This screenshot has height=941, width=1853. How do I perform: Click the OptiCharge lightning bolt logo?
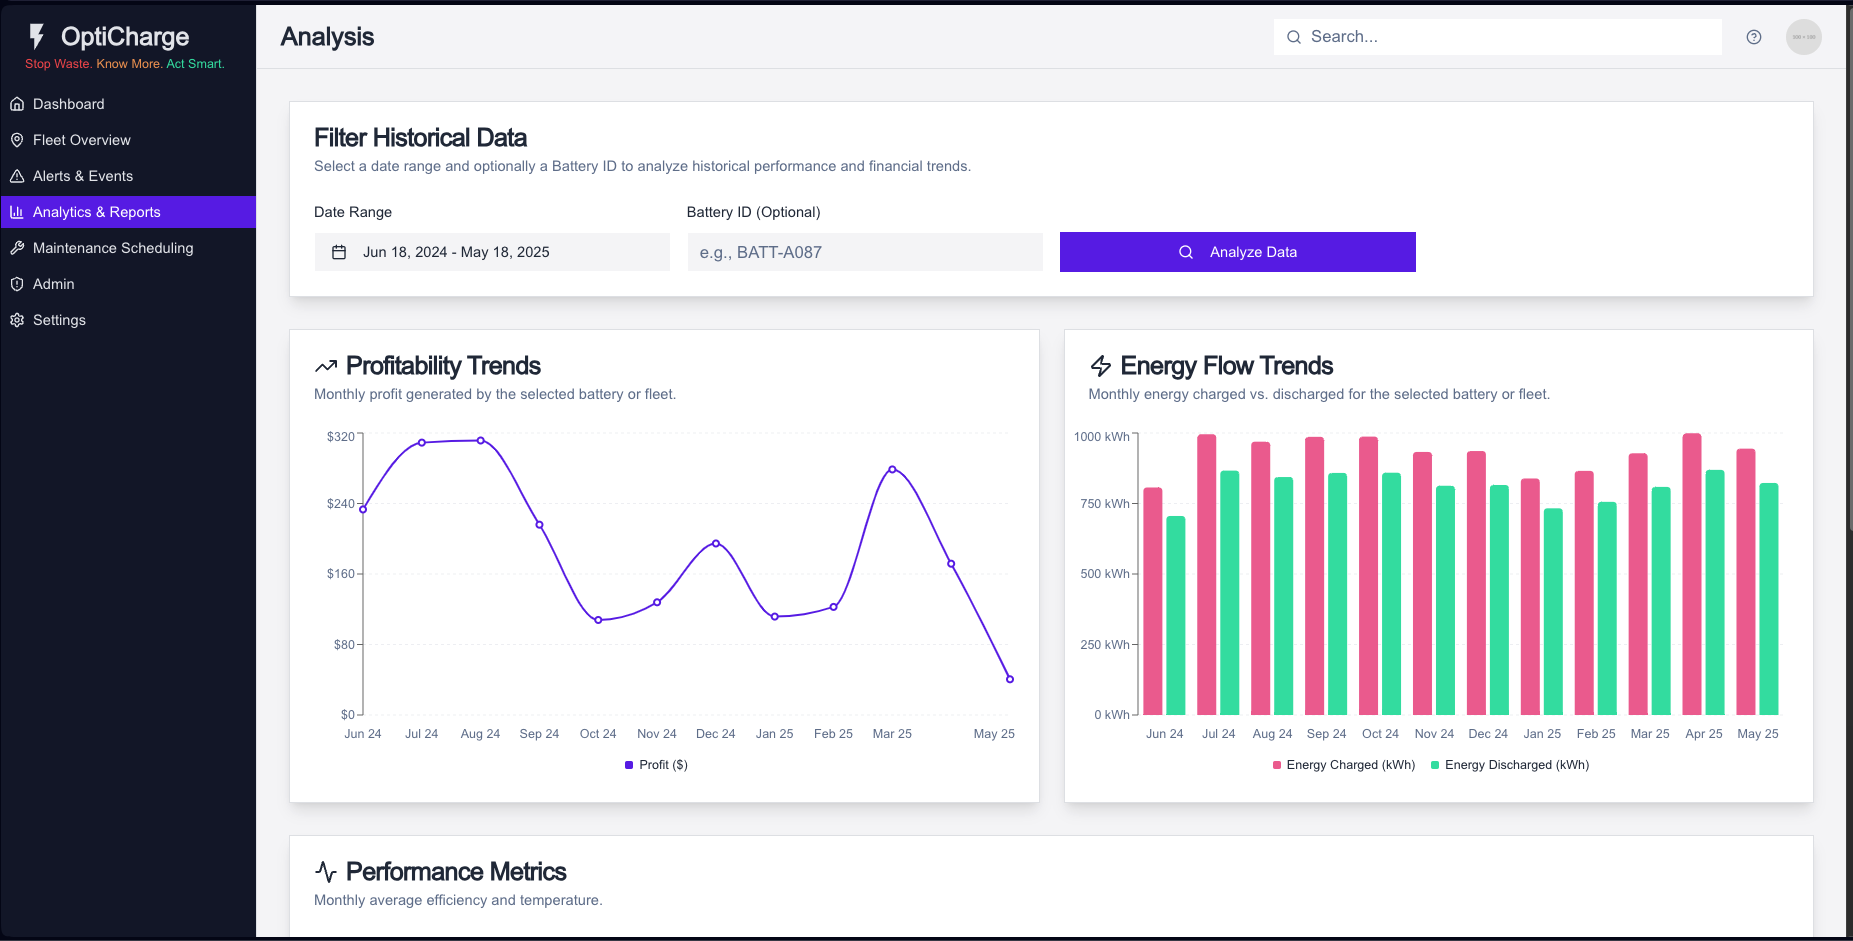point(37,36)
